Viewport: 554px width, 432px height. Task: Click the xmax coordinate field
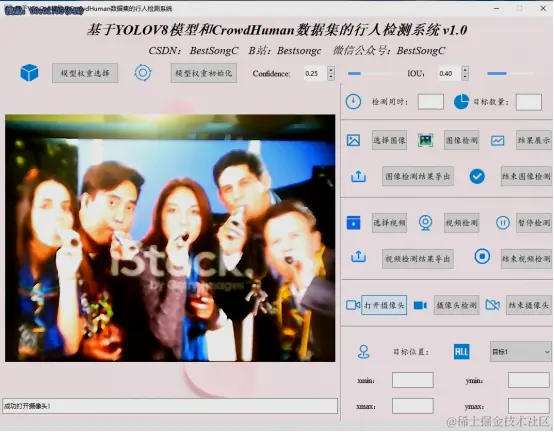[413, 406]
